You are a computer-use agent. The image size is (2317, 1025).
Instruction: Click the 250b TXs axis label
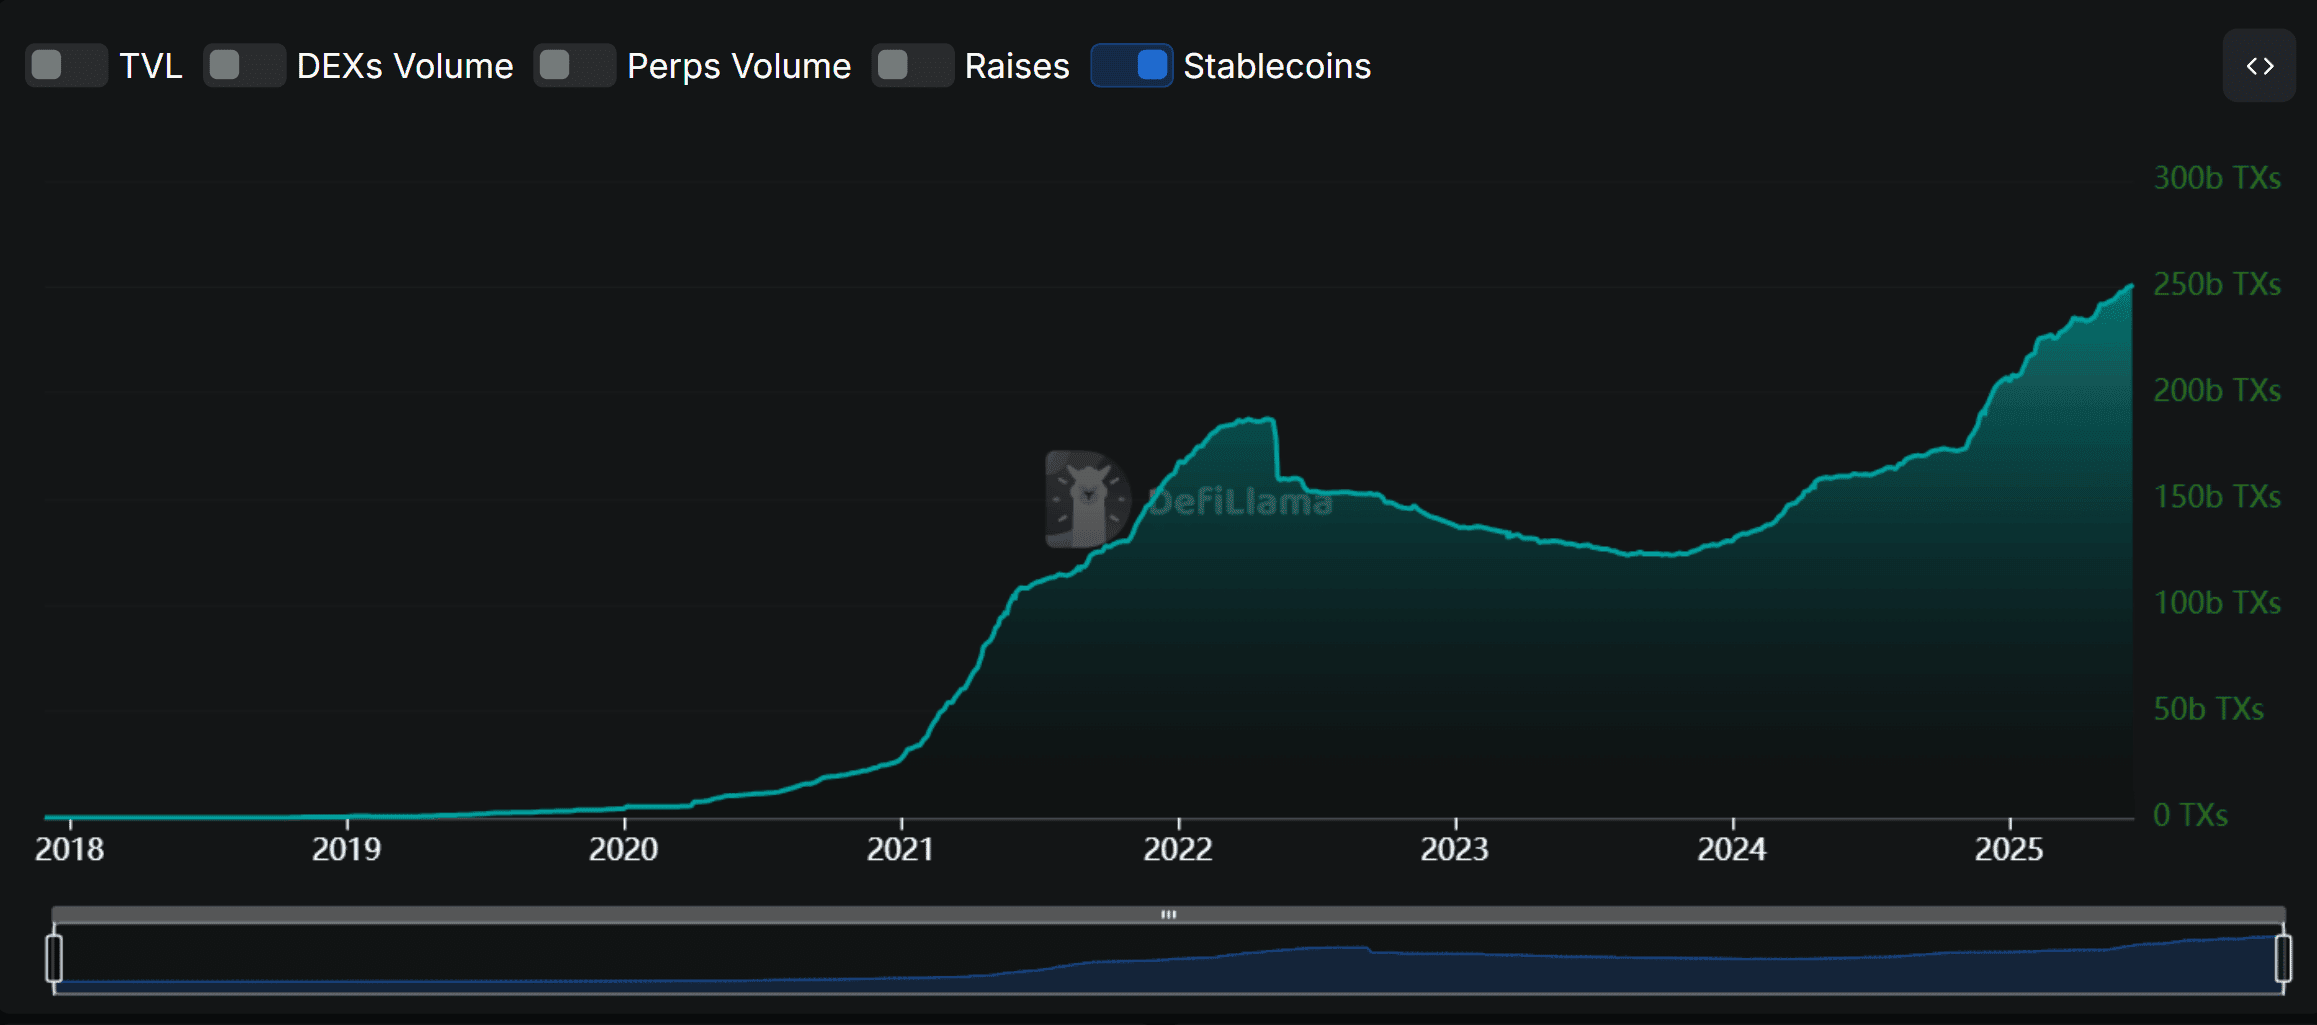[2216, 284]
